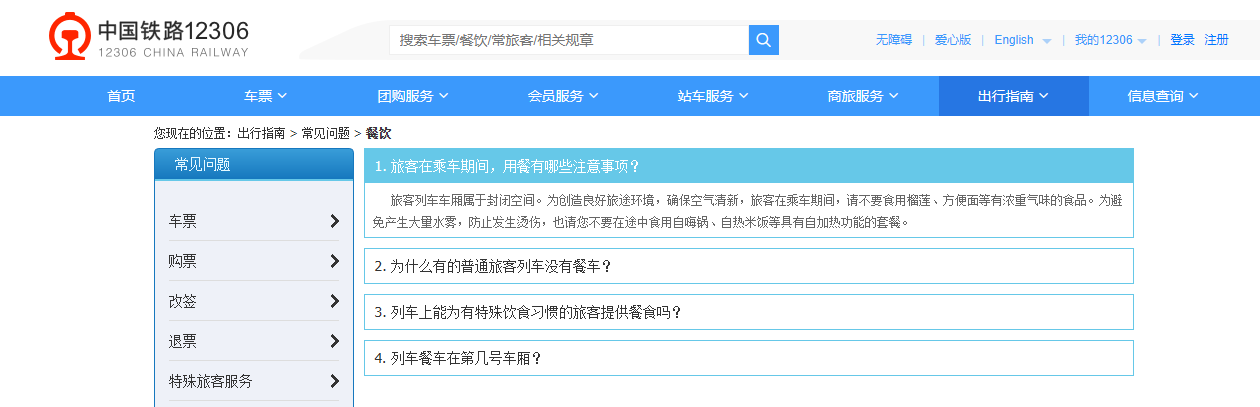Expand the 我的12306 dropdown
This screenshot has height=407, width=1260.
[1111, 40]
